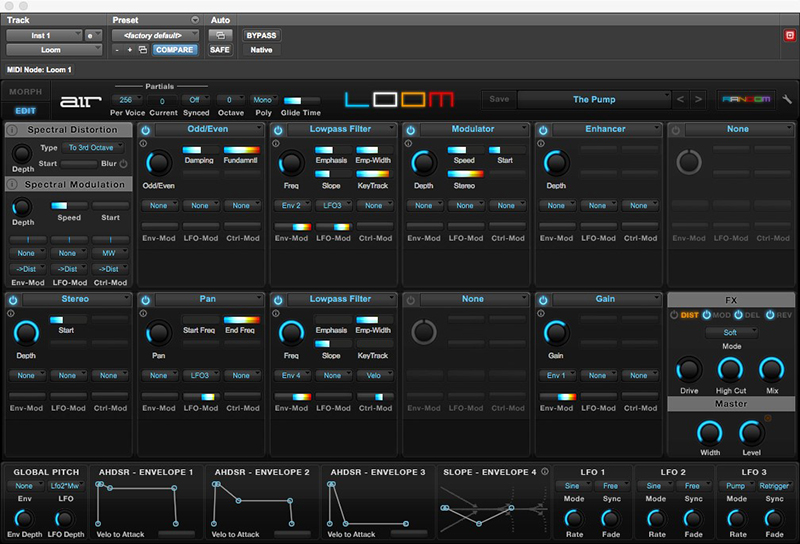Open Slope Envelope 4 info icon
Screen dimensions: 800x544
point(544,472)
